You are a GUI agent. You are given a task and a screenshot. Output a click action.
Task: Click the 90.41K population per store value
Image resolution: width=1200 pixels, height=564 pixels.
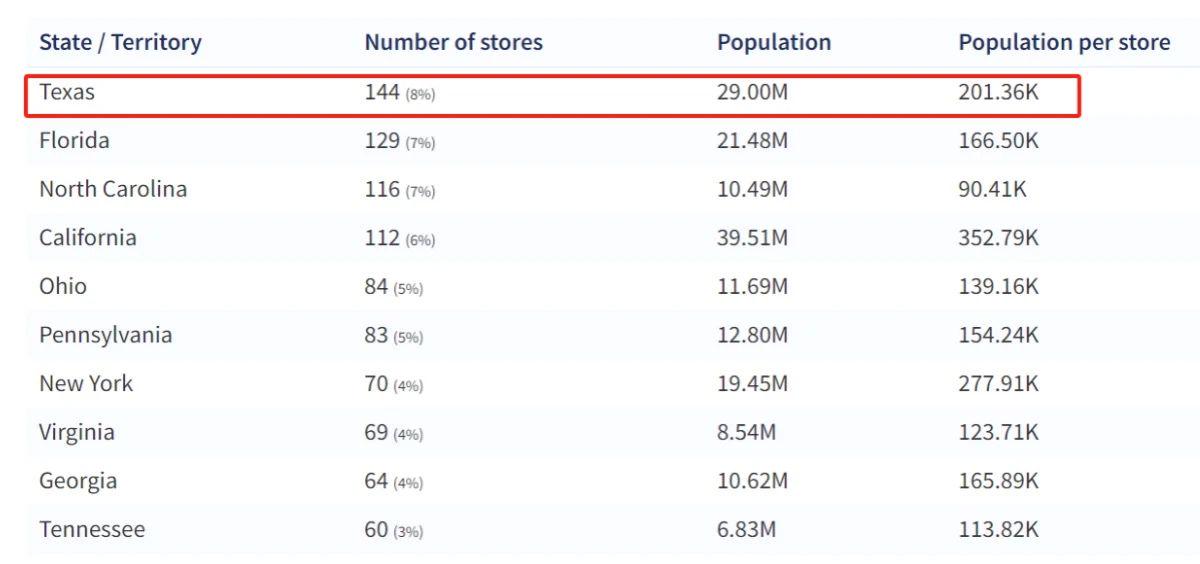tap(992, 189)
